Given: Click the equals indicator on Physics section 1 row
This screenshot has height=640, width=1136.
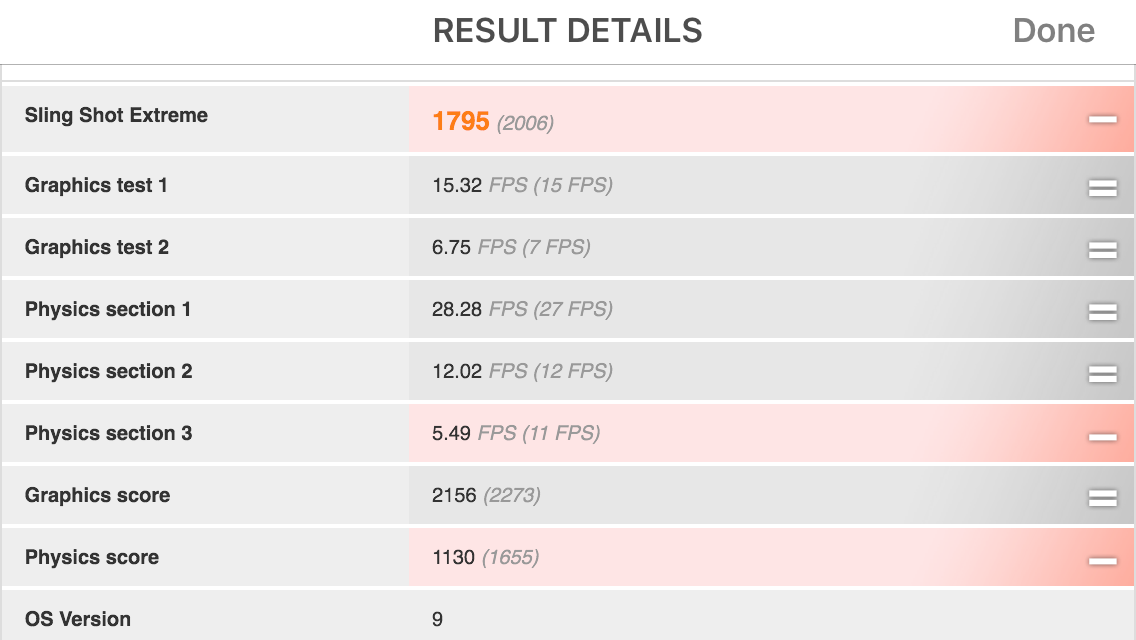Looking at the screenshot, I should pos(1103,312).
